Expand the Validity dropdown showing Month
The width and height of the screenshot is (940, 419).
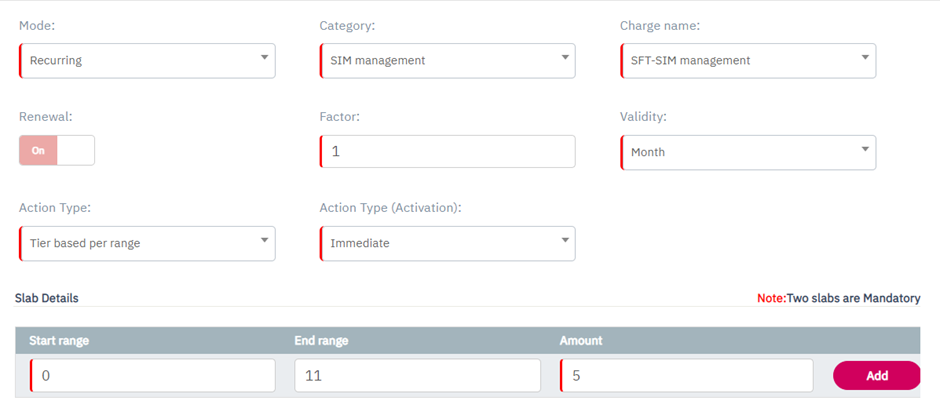coord(748,152)
